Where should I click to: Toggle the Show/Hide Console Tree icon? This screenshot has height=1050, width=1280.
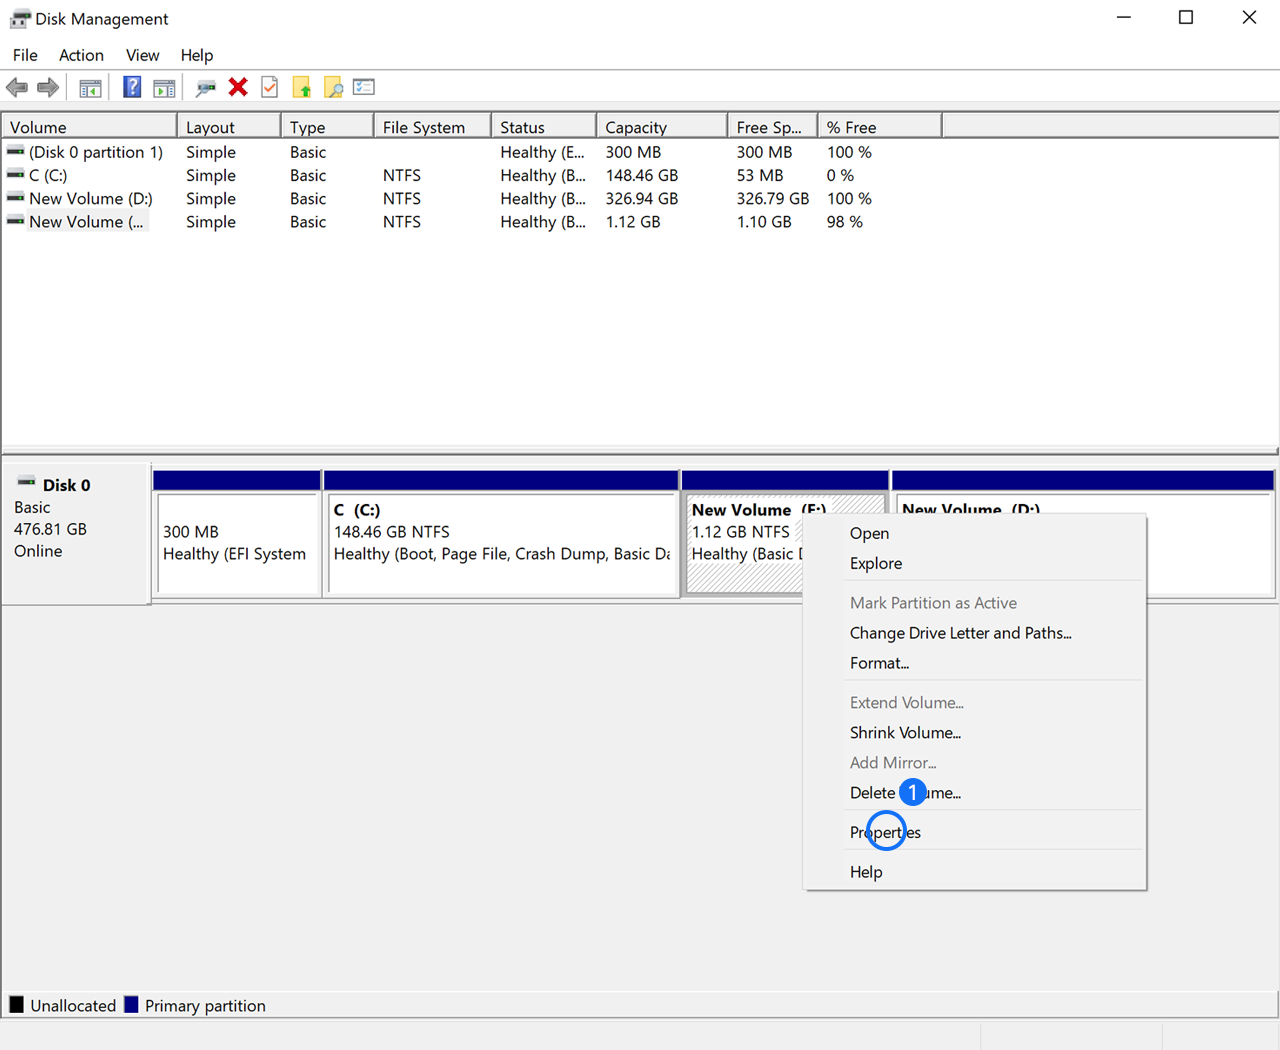(x=90, y=88)
